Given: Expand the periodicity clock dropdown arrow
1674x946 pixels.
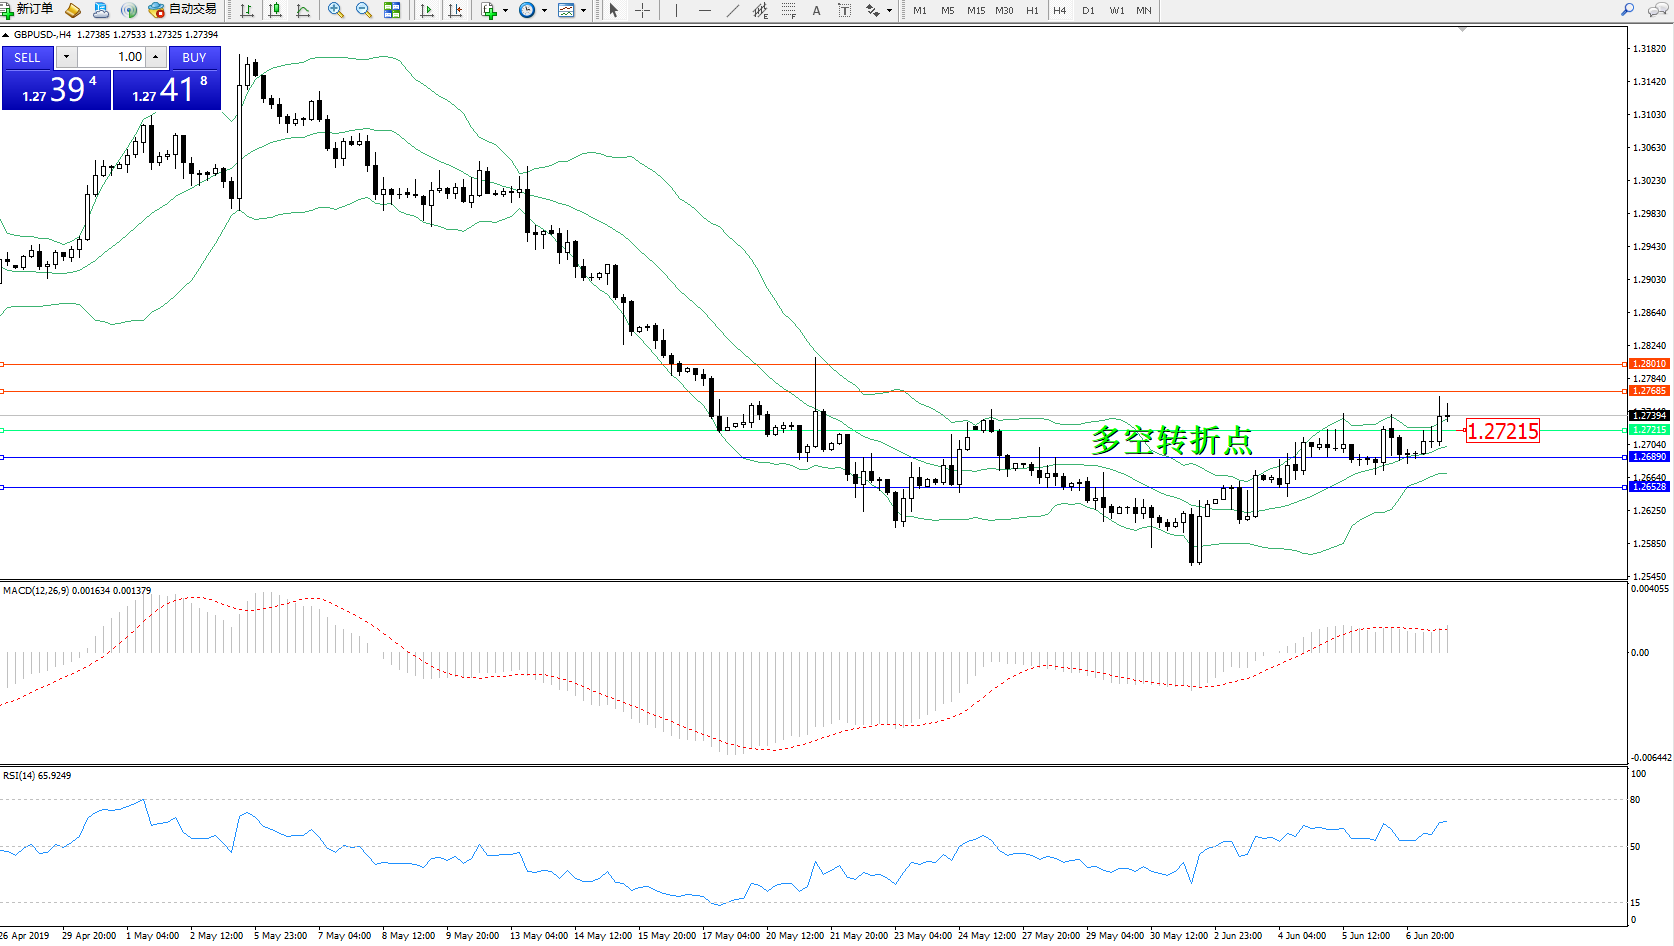Looking at the screenshot, I should click(545, 10).
